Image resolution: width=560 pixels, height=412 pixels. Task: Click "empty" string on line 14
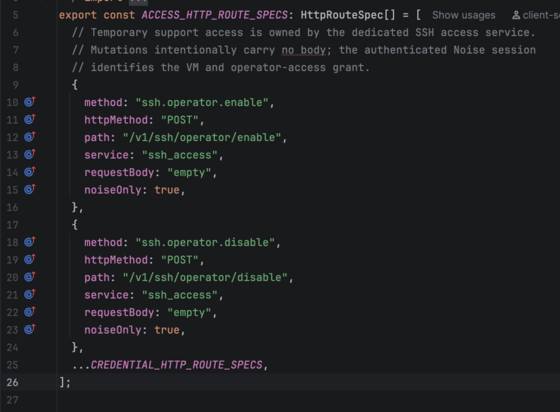(x=189, y=172)
